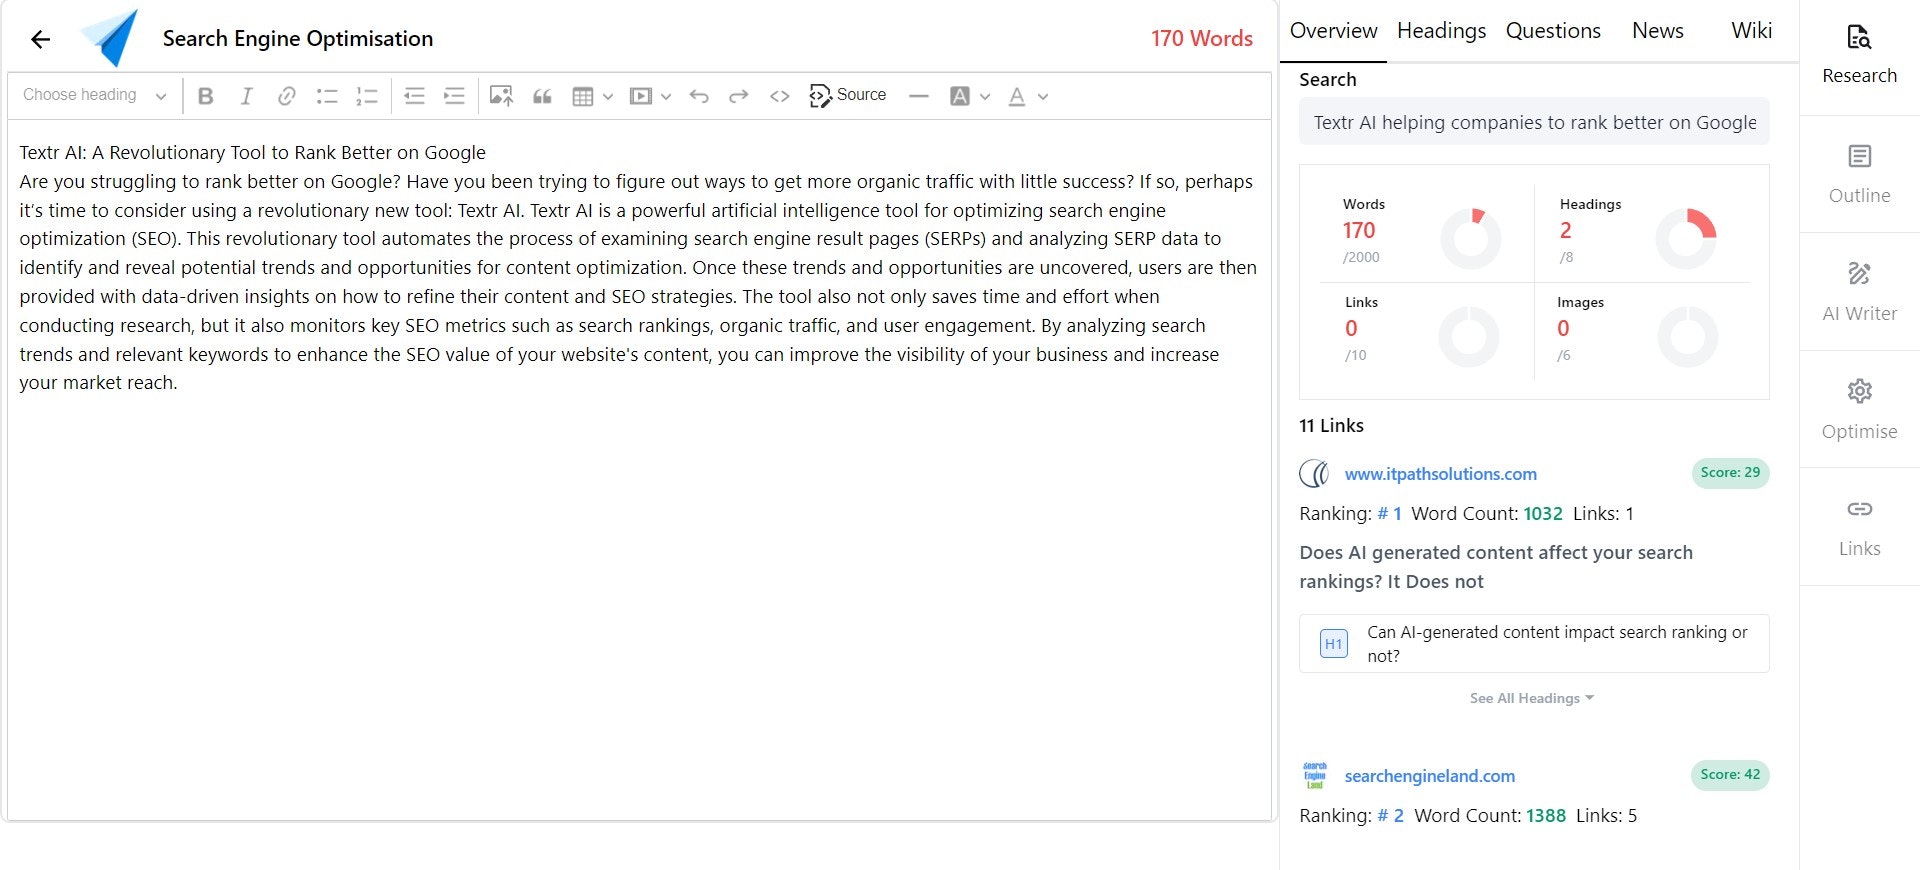Go back using the left arrow

(x=40, y=39)
